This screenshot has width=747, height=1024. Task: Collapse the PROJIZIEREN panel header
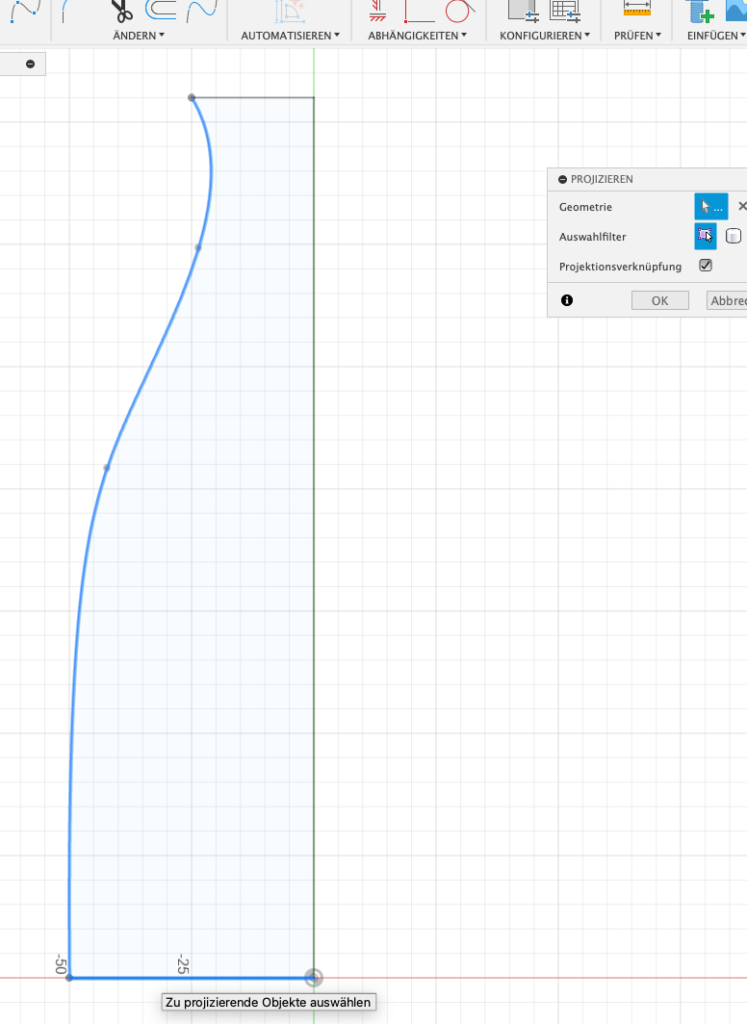pyautogui.click(x=563, y=179)
